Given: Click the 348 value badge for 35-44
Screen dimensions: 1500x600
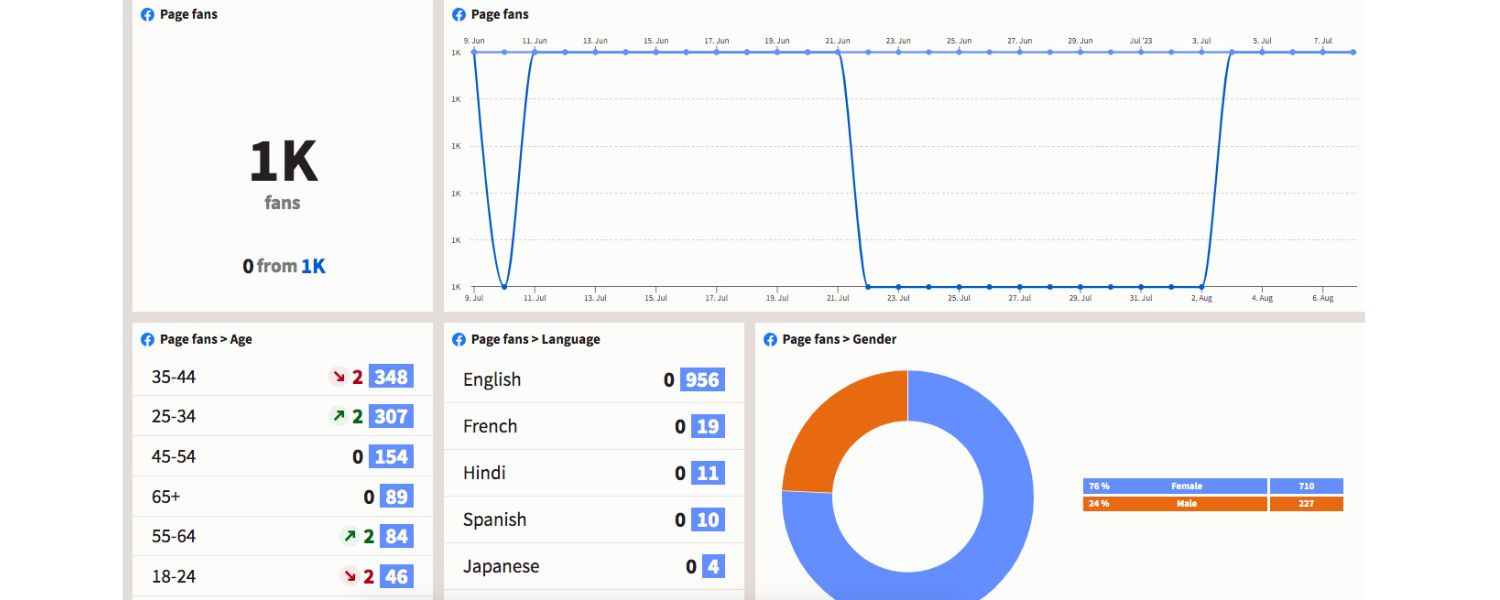Looking at the screenshot, I should click(391, 377).
